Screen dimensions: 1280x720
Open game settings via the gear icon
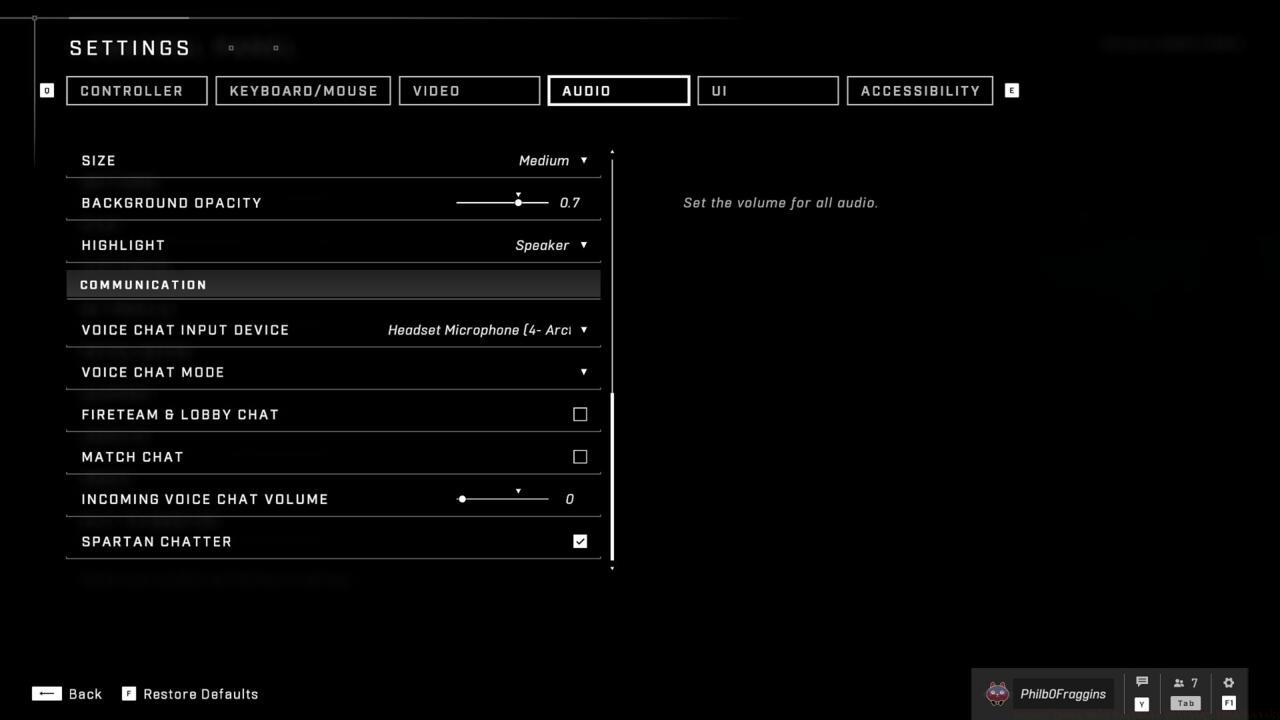[x=1228, y=681]
